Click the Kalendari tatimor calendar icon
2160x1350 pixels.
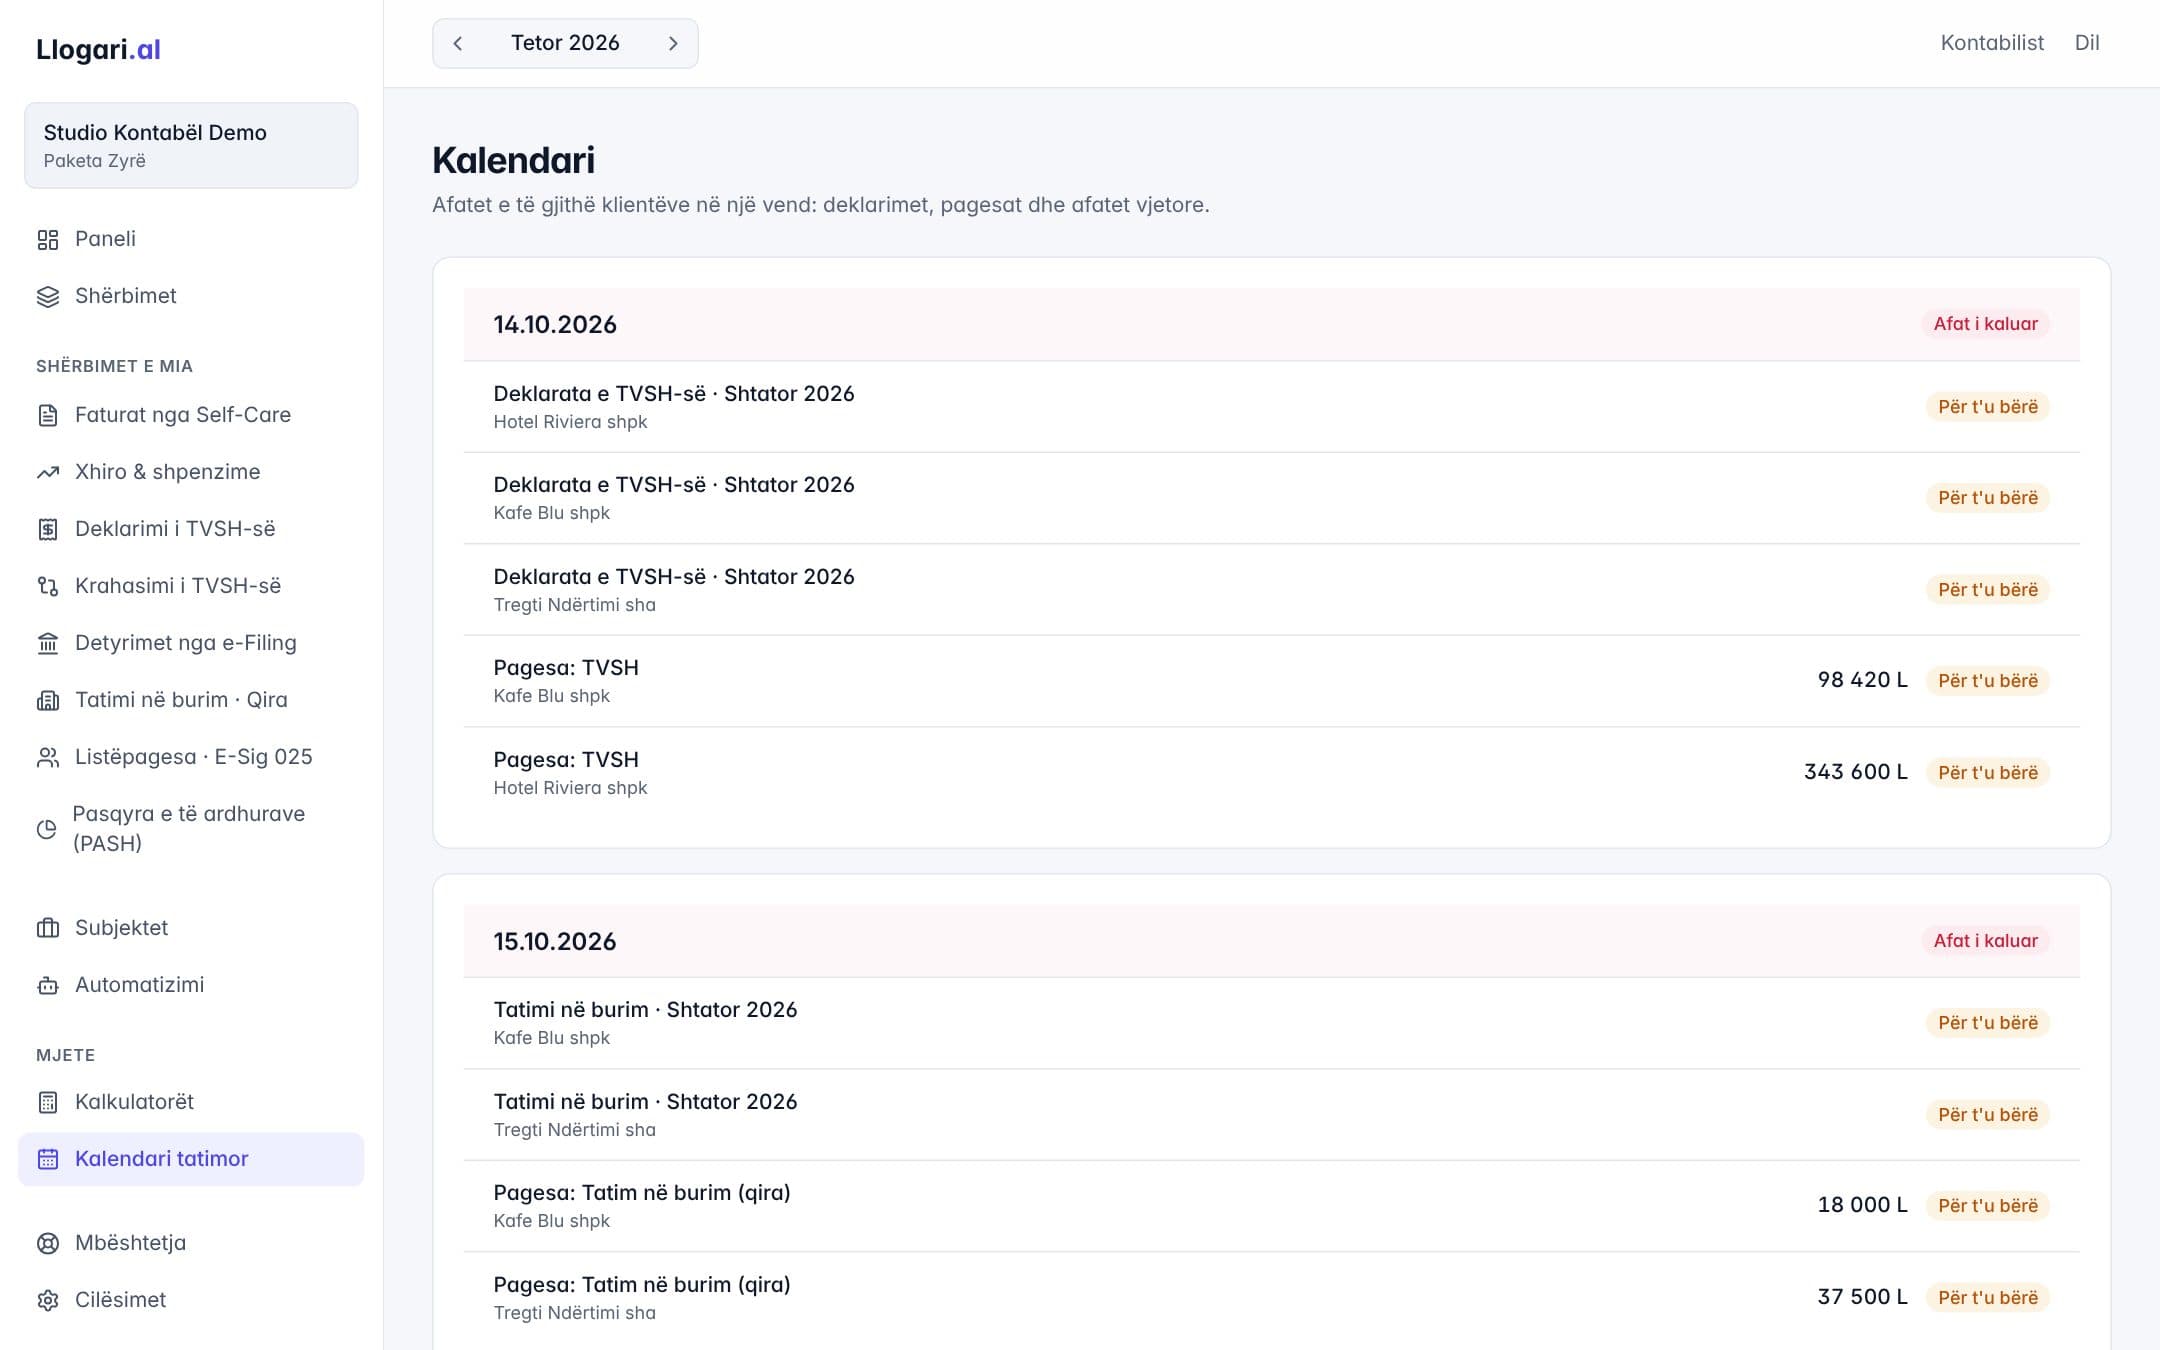[48, 1159]
